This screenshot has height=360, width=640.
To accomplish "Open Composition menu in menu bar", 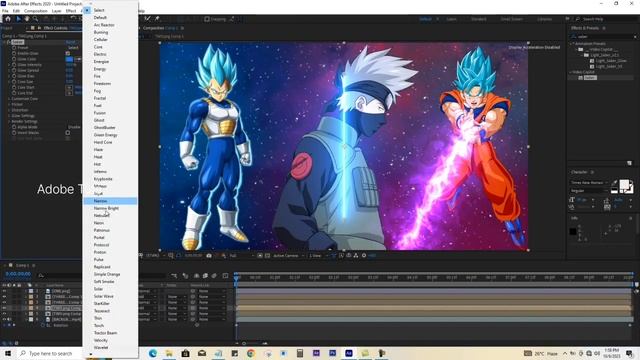I will 36,11.
